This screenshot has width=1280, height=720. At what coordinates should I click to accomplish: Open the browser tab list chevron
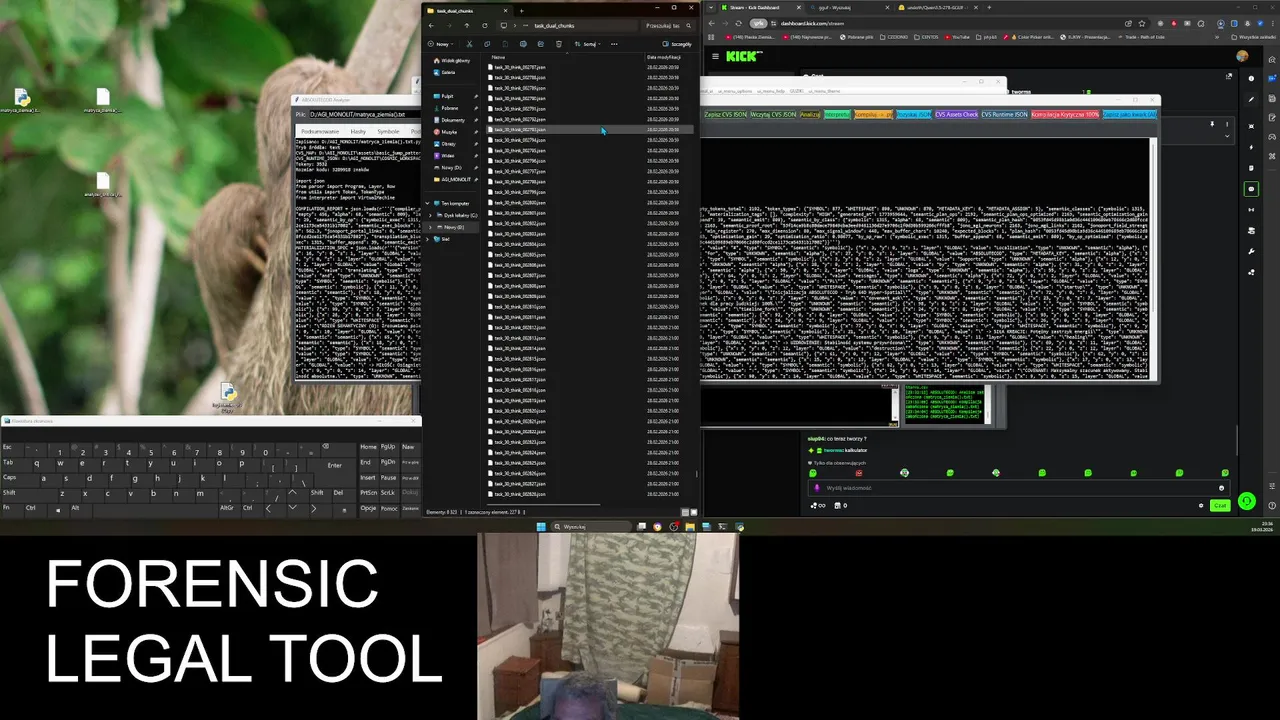point(711,7)
